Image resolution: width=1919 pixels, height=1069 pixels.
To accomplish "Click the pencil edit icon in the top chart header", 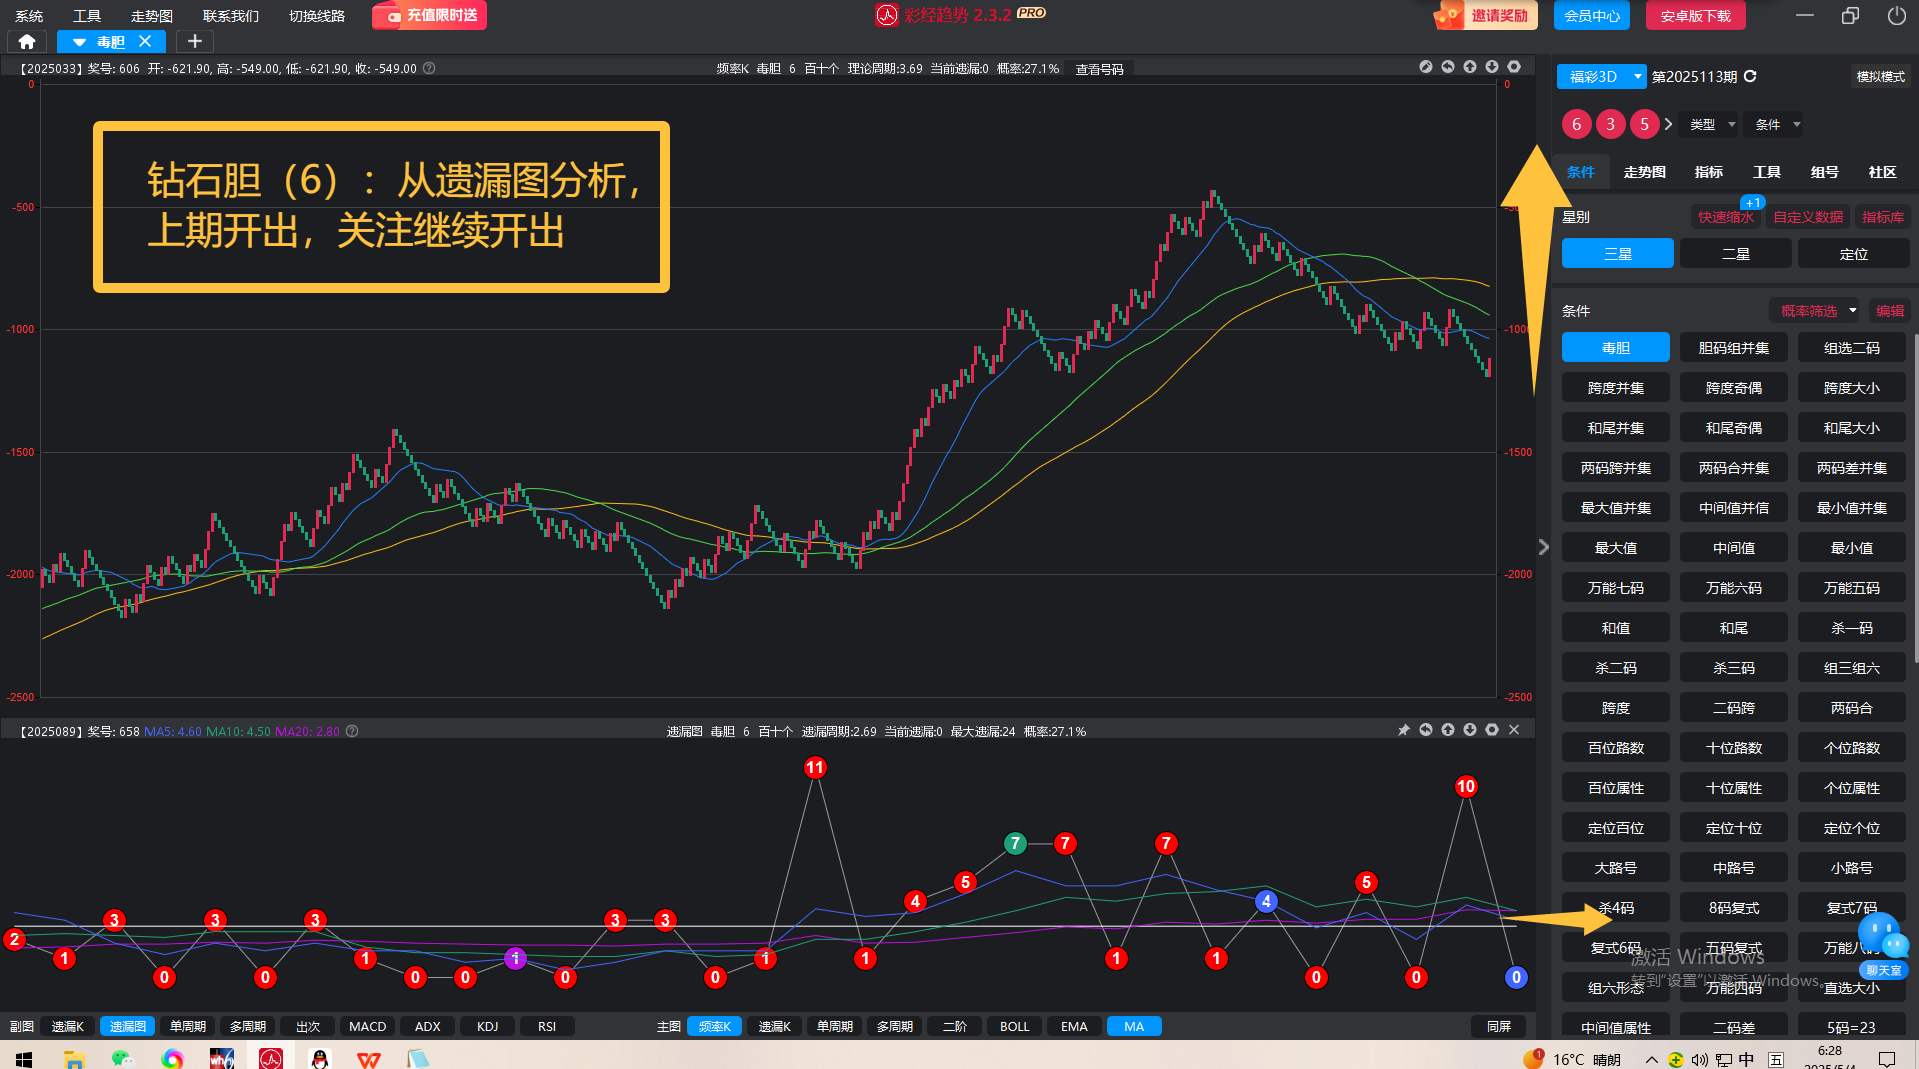I will pyautogui.click(x=1426, y=67).
